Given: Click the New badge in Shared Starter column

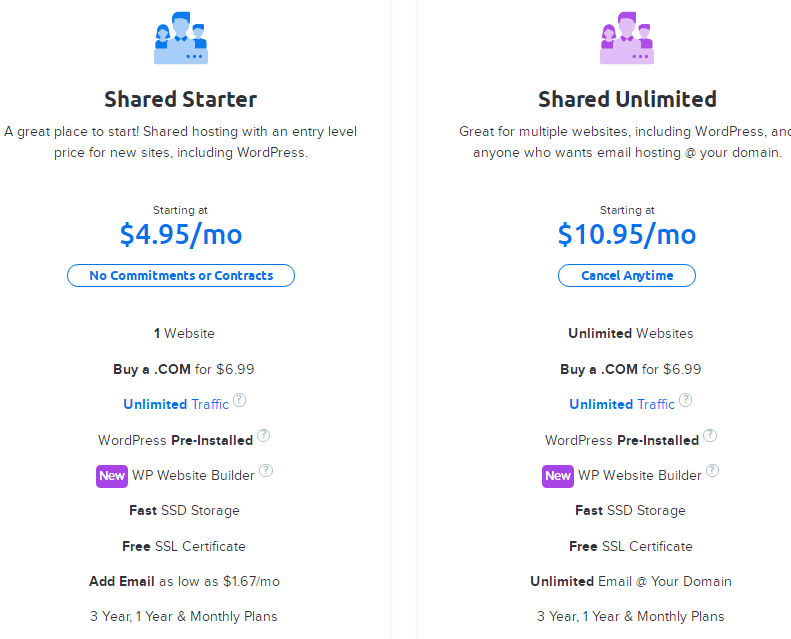Looking at the screenshot, I should click(x=111, y=476).
